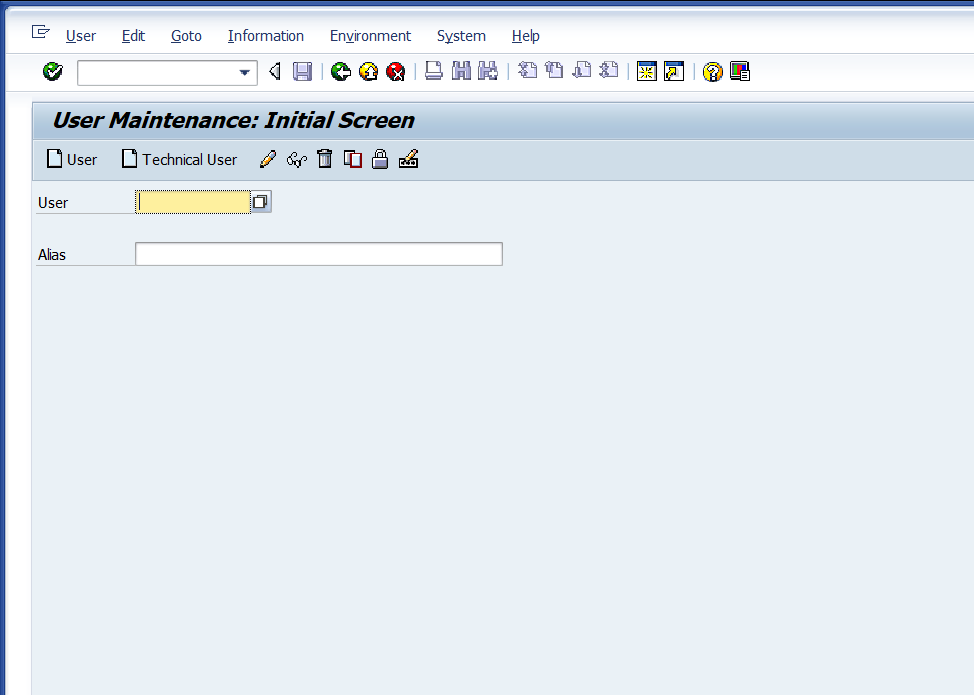Viewport: 974px width, 695px height.
Task: Open the Information menu
Action: coord(266,36)
